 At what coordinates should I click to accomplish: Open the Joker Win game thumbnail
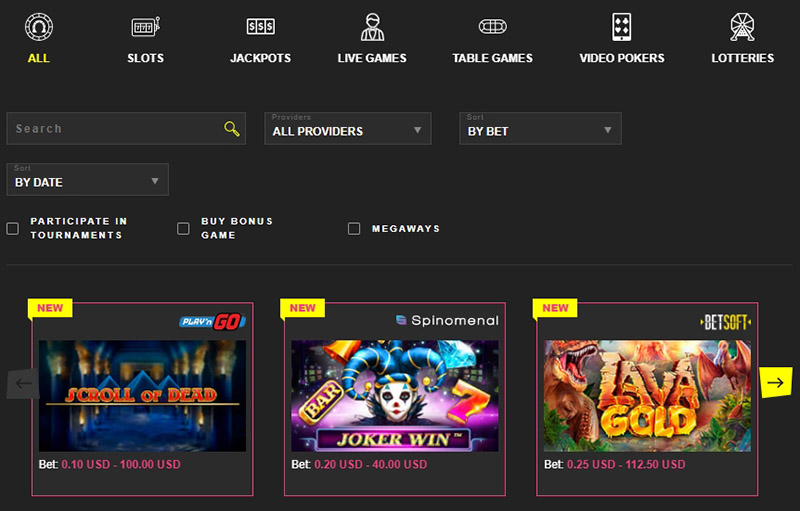click(395, 396)
